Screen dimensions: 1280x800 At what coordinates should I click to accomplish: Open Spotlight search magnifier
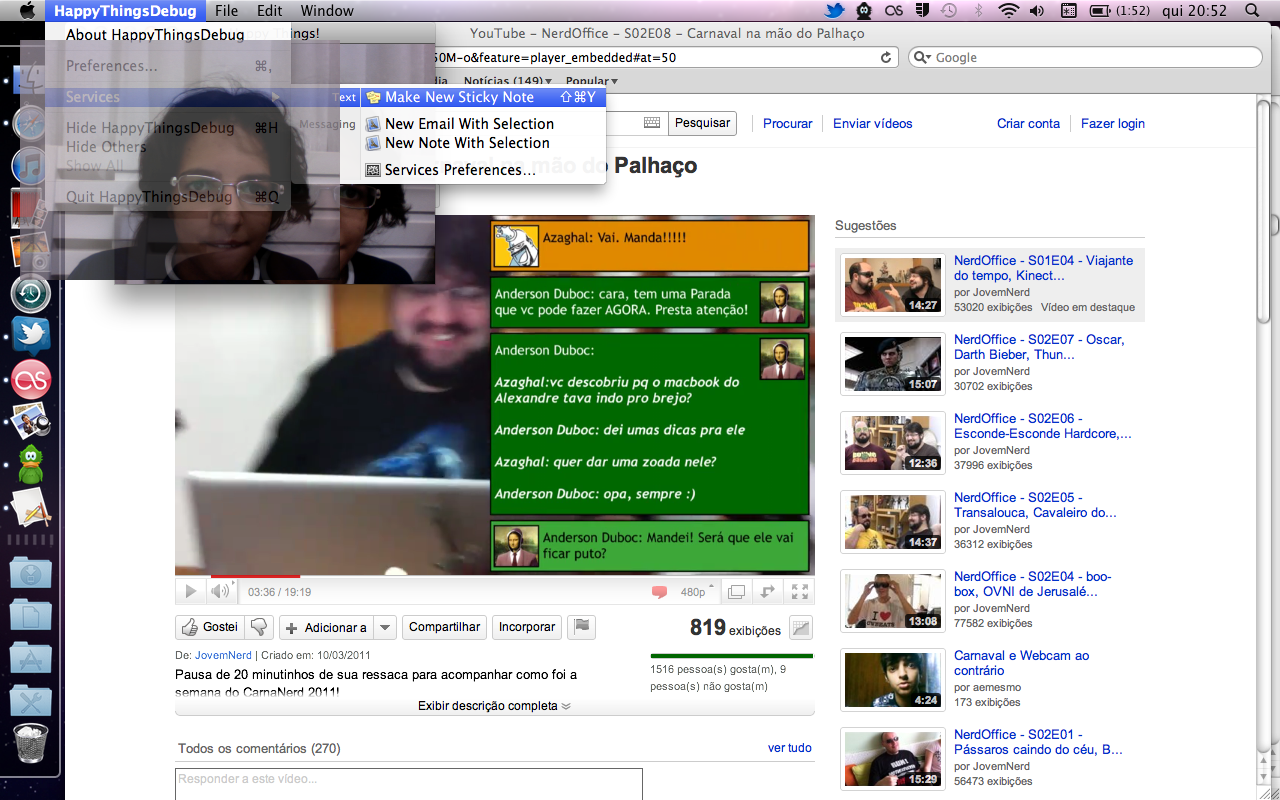1253,11
